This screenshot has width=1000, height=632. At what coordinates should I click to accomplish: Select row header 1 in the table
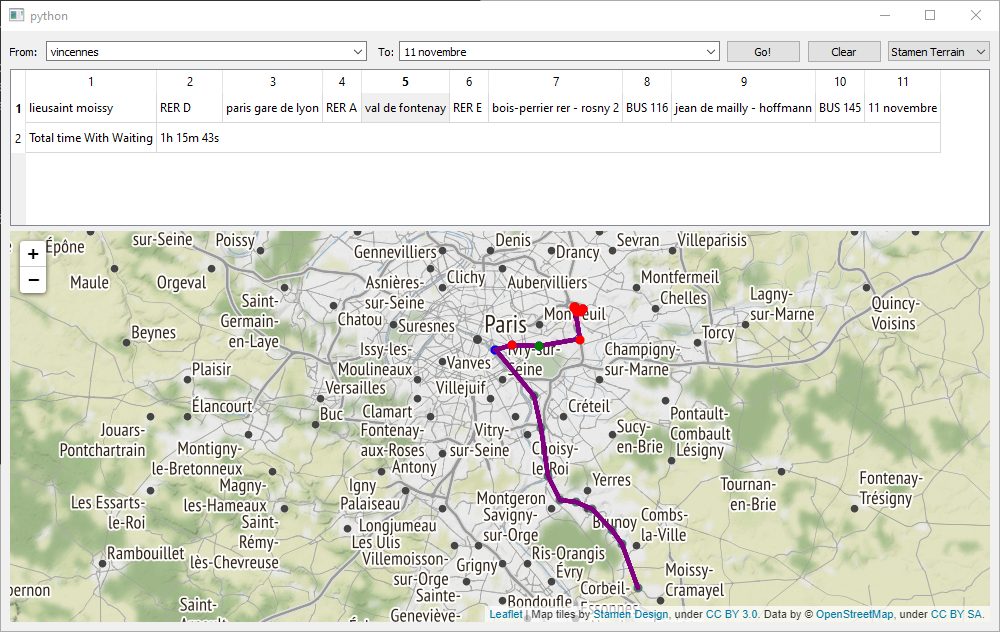coord(18,108)
